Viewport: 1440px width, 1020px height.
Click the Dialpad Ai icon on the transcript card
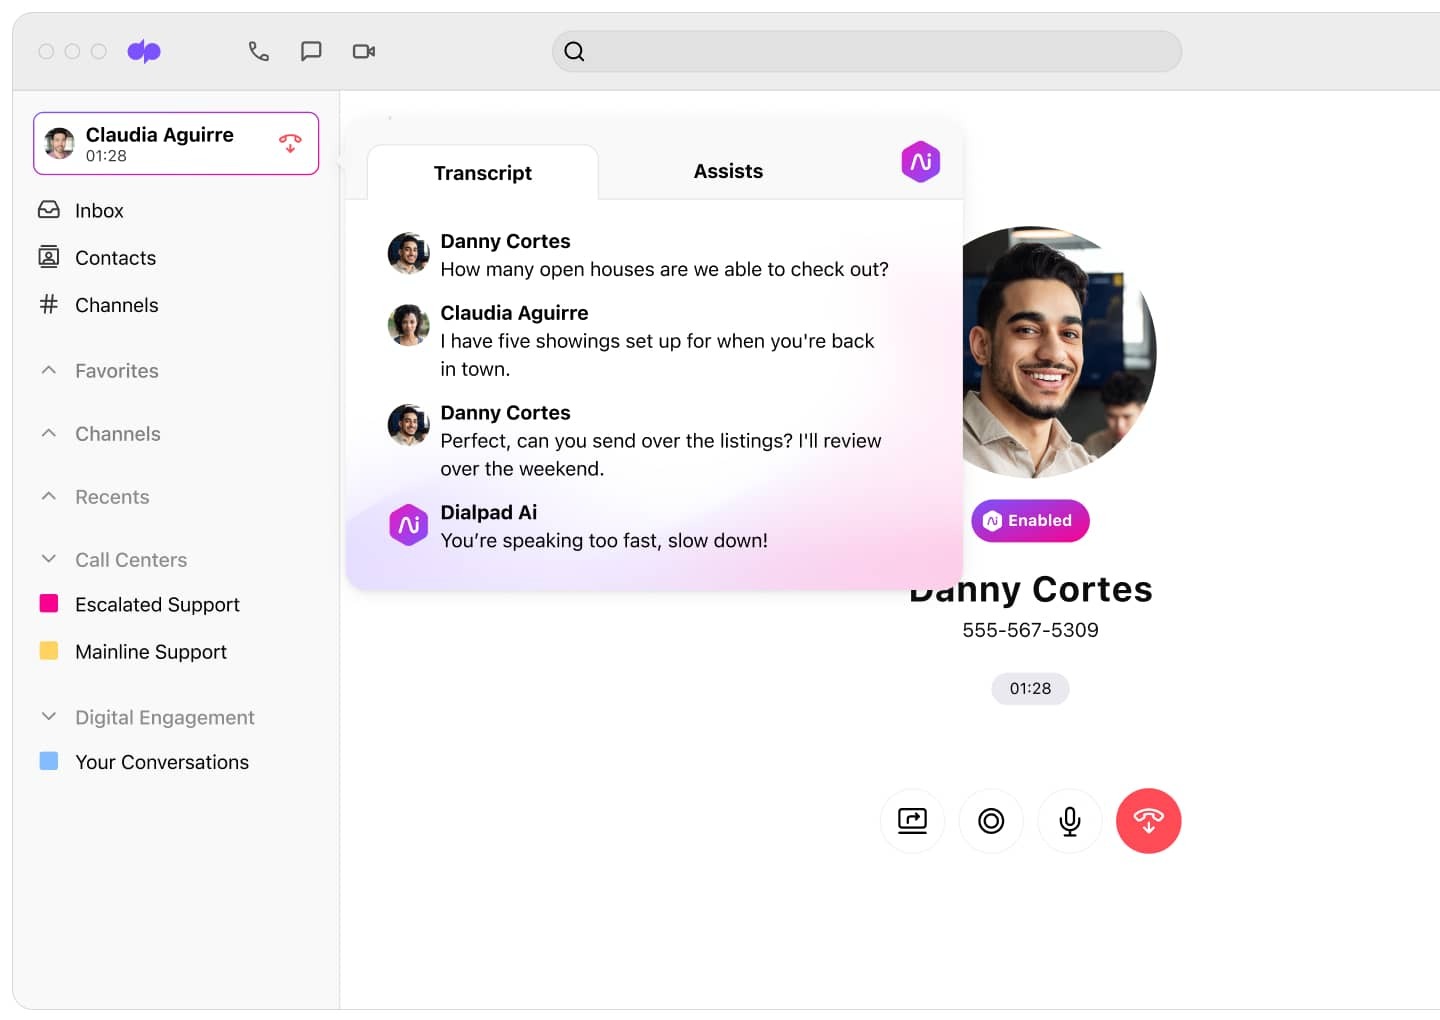click(920, 161)
